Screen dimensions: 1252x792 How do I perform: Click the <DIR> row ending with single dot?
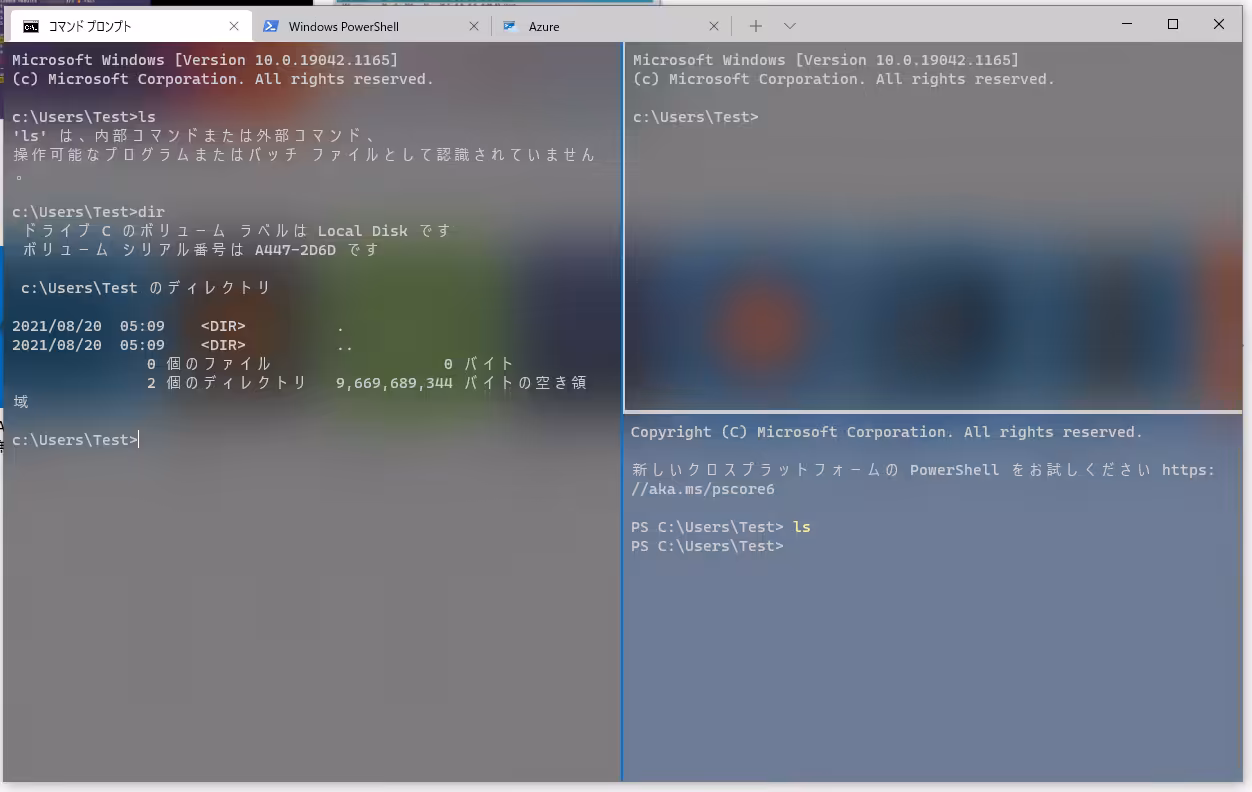pyautogui.click(x=178, y=326)
